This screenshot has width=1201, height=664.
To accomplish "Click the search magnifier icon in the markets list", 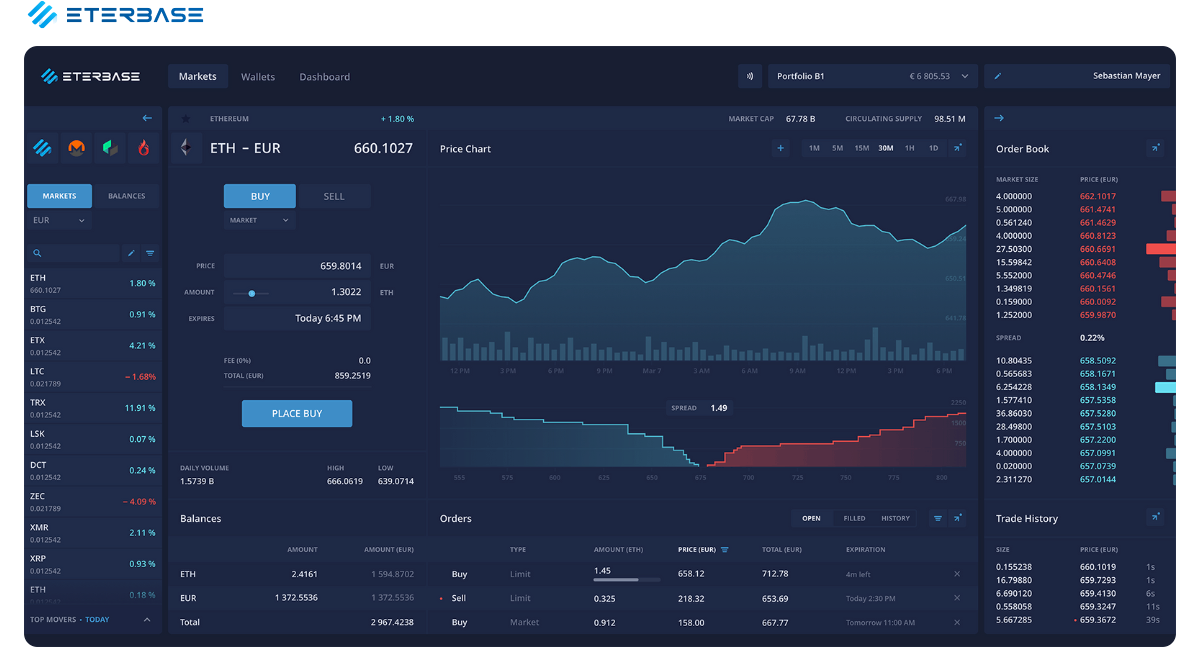I will [37, 253].
